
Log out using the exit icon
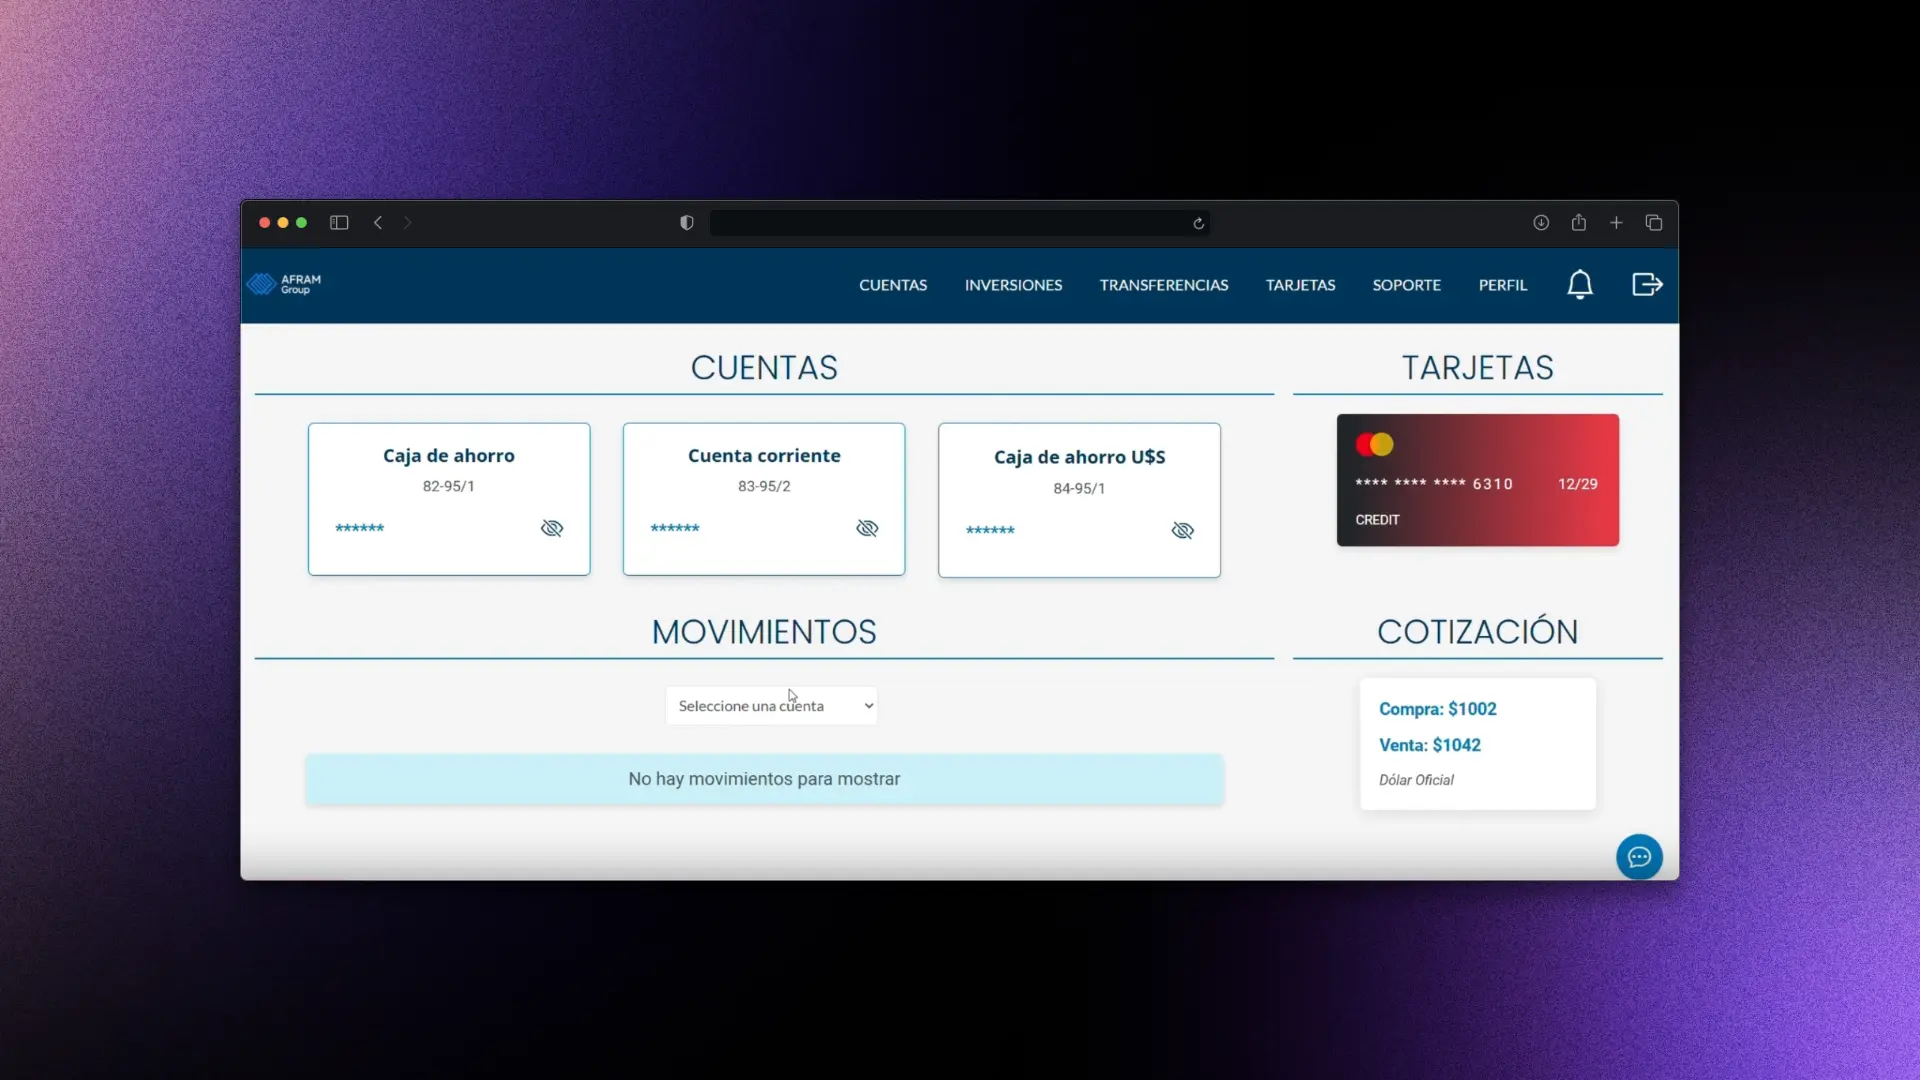coord(1646,284)
